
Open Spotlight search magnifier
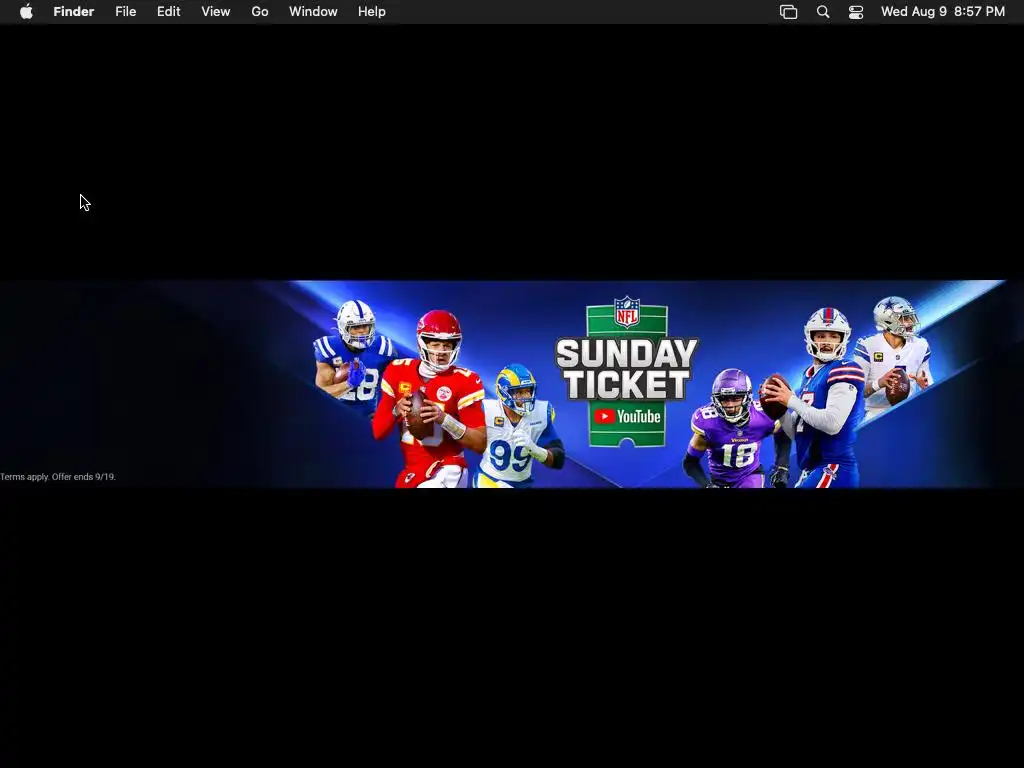pyautogui.click(x=823, y=12)
